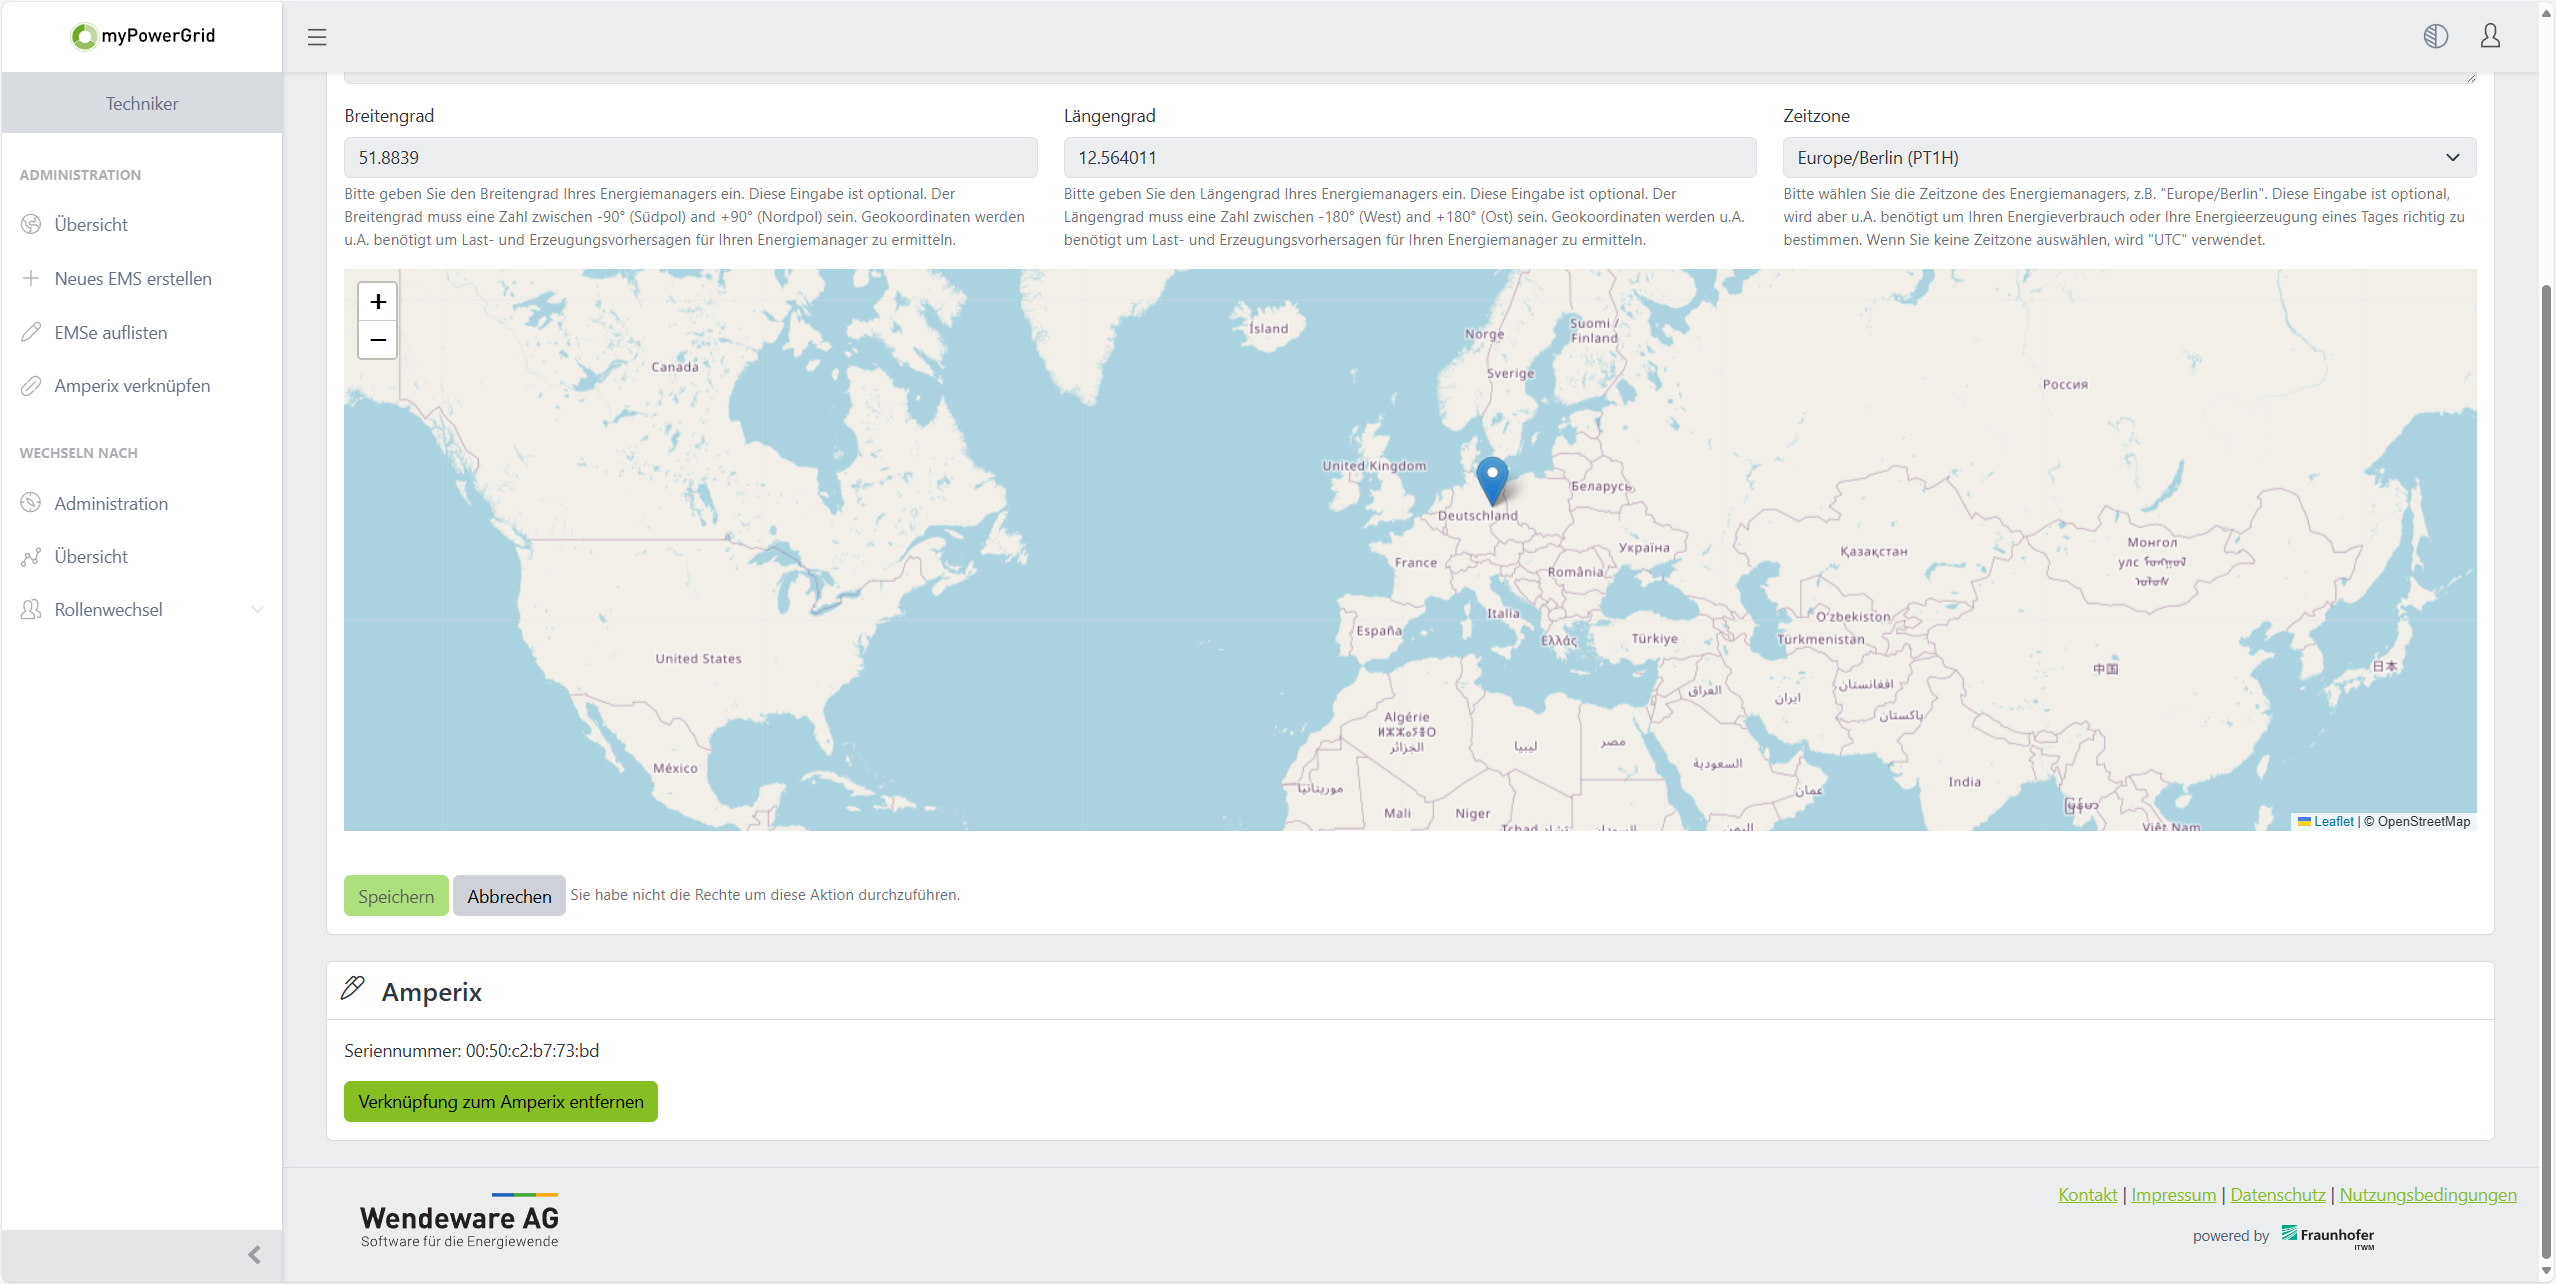This screenshot has width=2556, height=1284.
Task: Click the Speichern button
Action: [396, 896]
